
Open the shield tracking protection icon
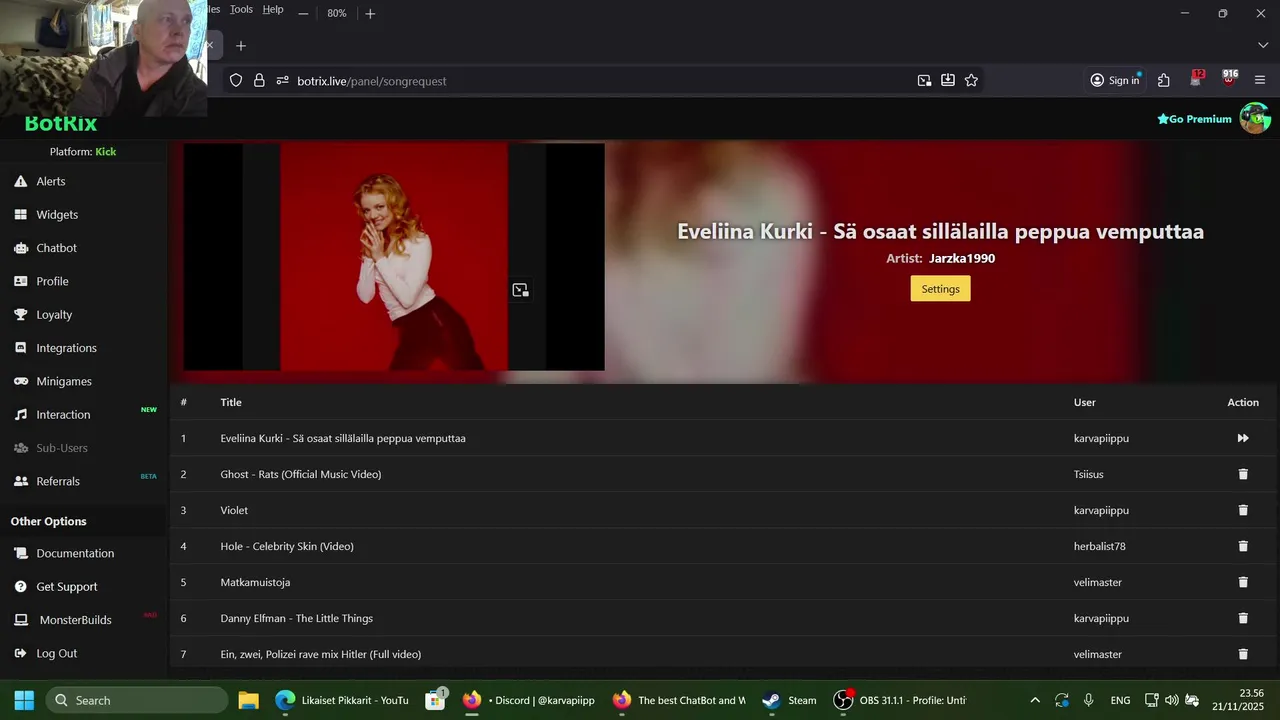(236, 81)
